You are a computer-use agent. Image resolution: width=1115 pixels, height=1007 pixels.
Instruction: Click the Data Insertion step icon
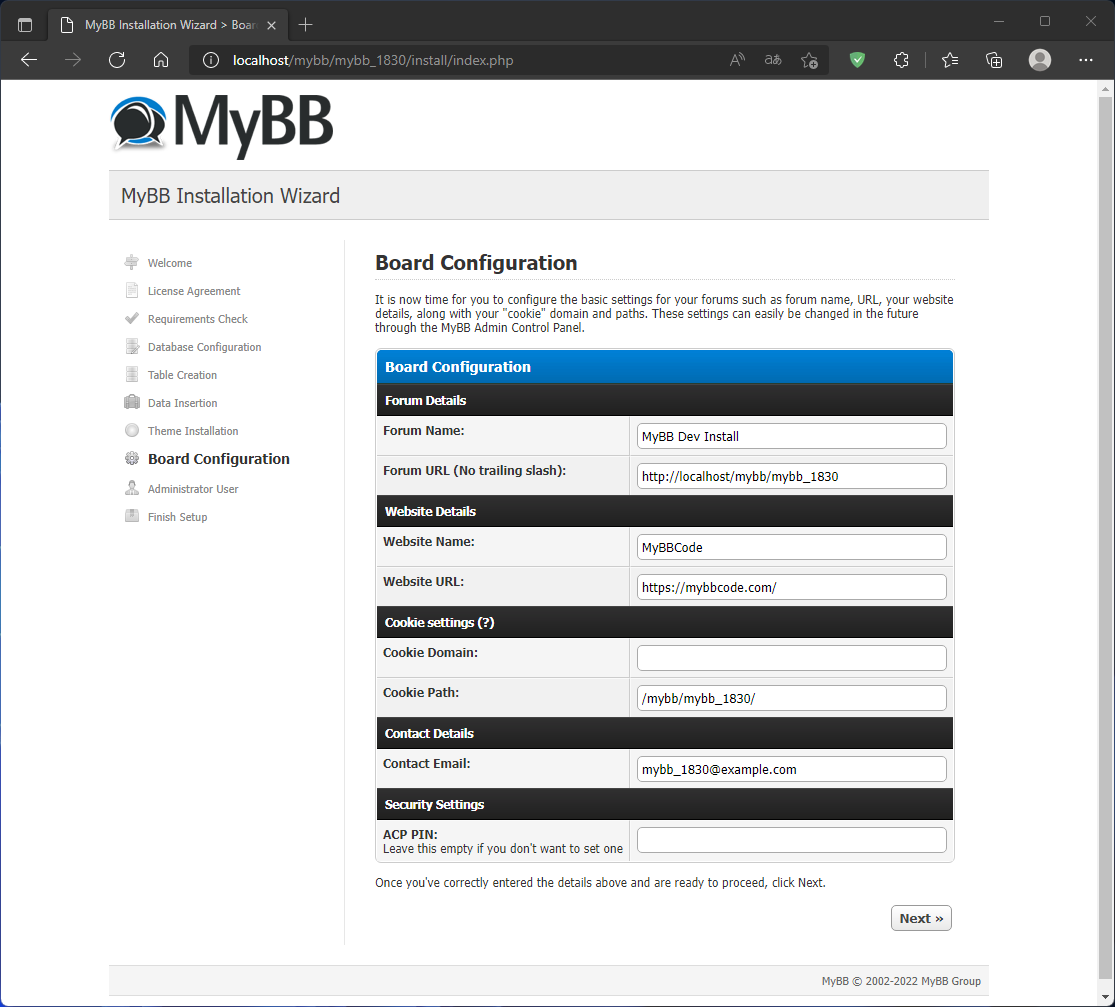(x=132, y=403)
